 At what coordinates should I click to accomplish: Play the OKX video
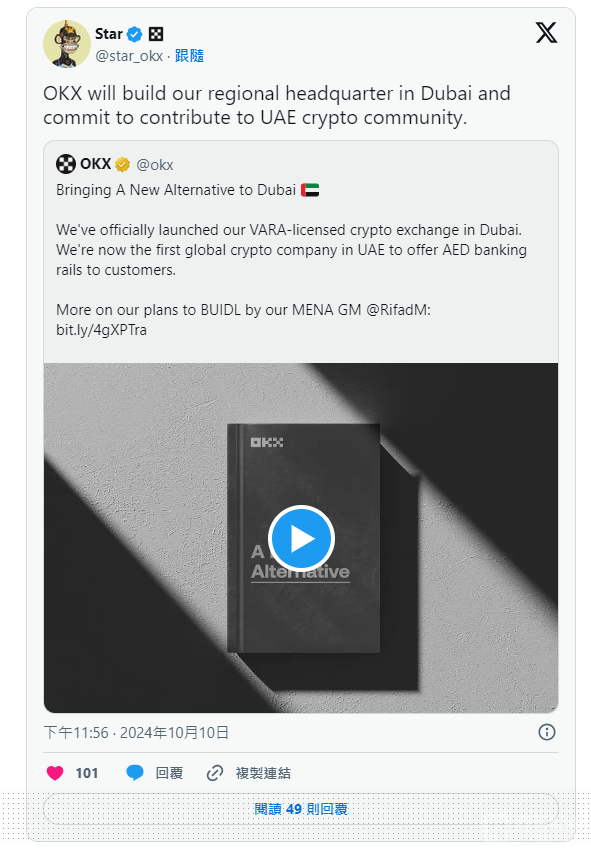pos(301,538)
